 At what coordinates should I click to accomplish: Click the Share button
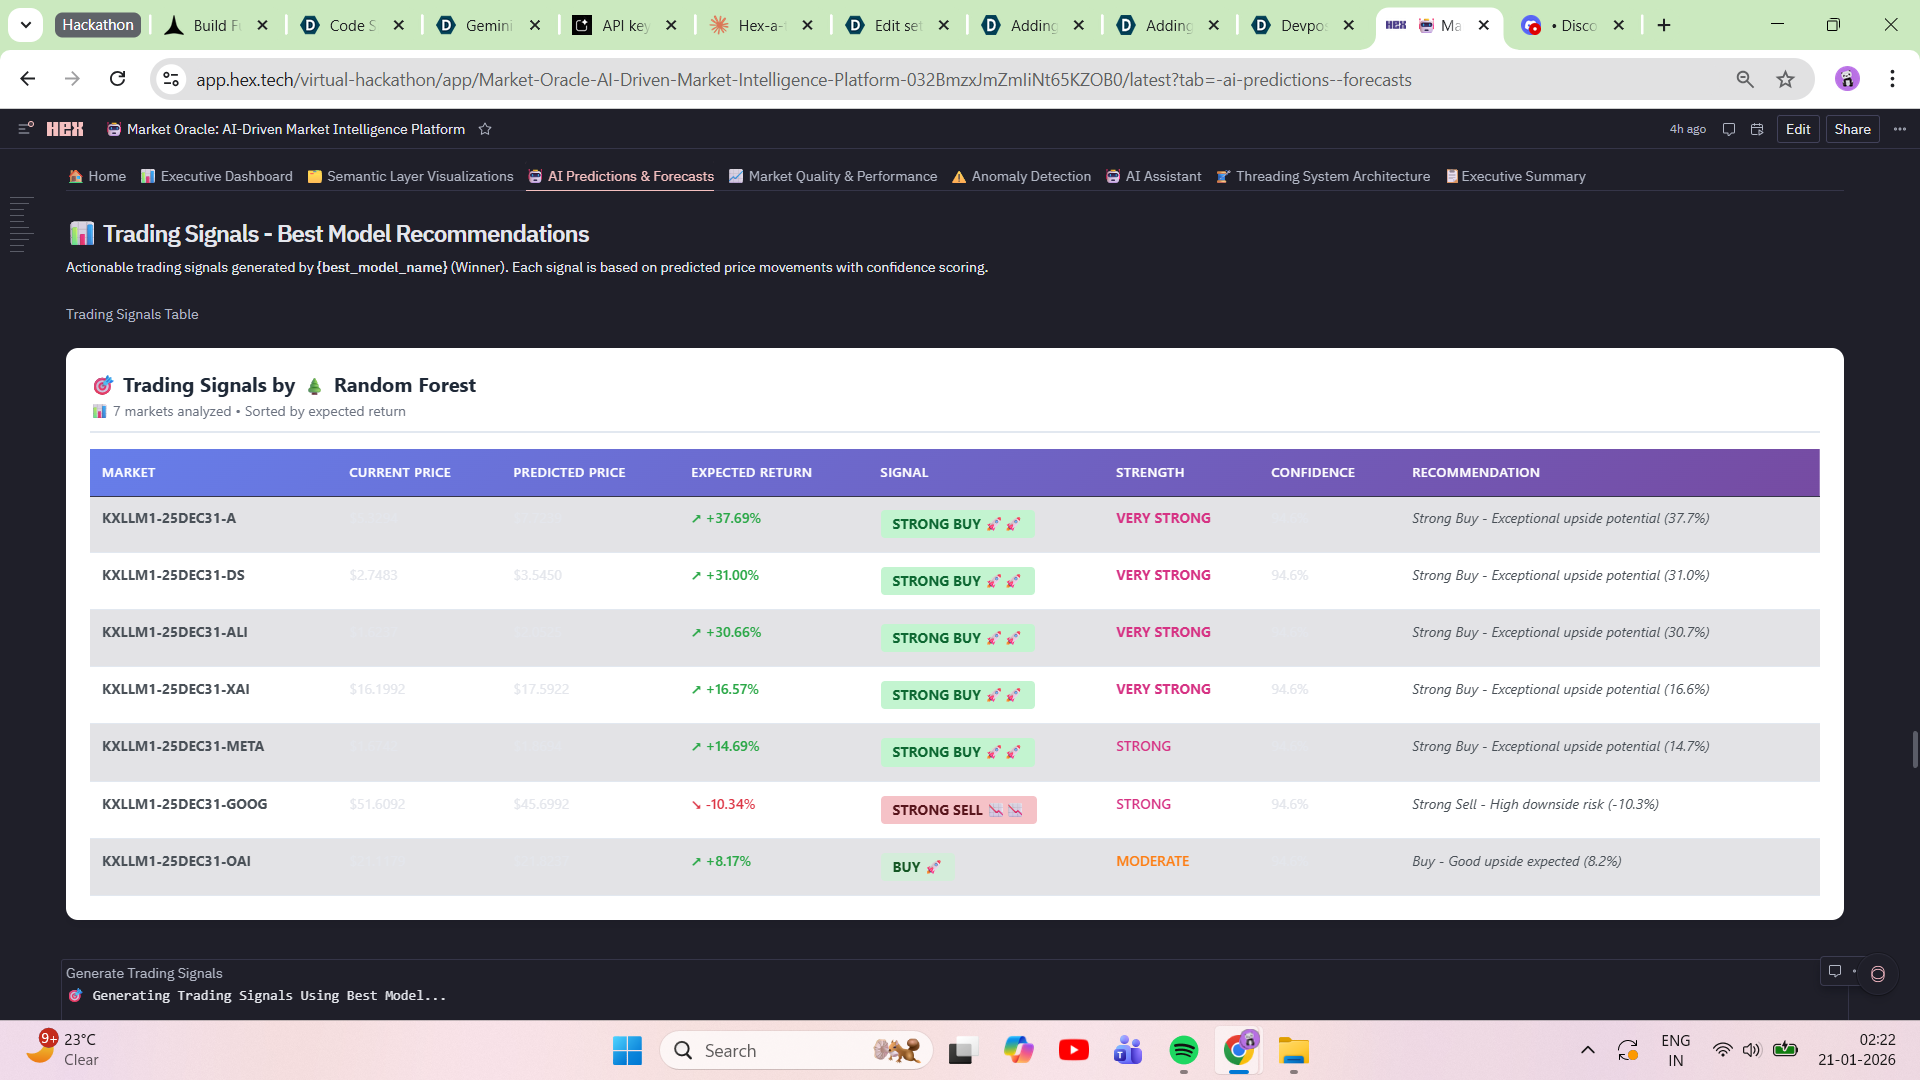point(1852,129)
